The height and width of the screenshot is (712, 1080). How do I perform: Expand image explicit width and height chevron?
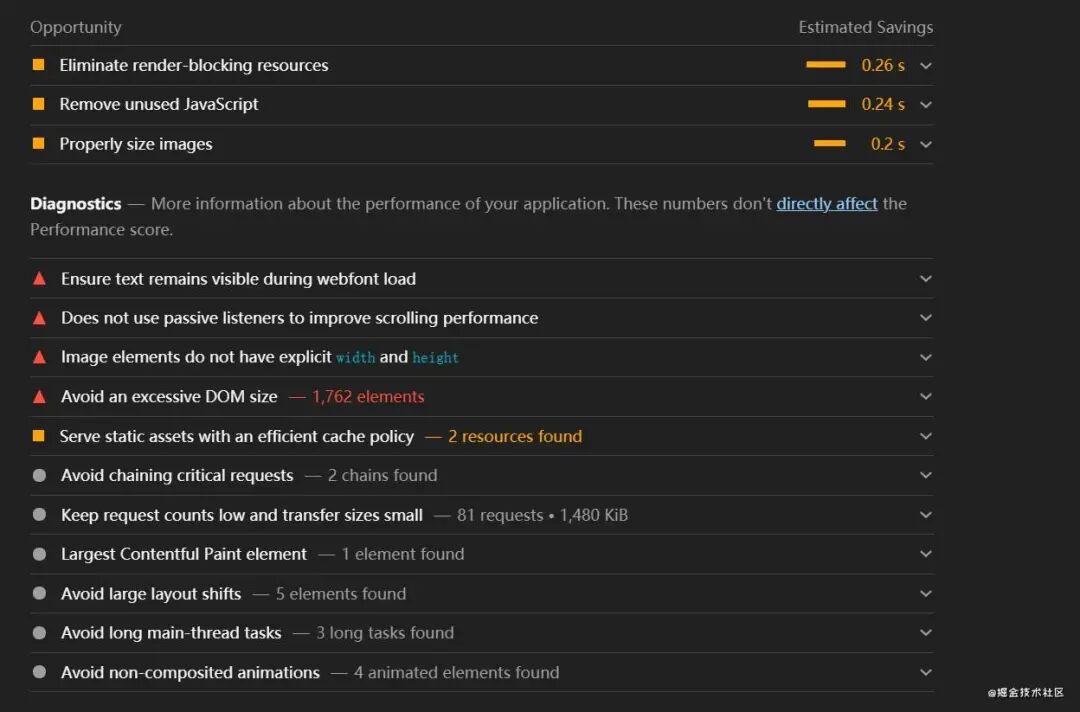[x=926, y=358]
